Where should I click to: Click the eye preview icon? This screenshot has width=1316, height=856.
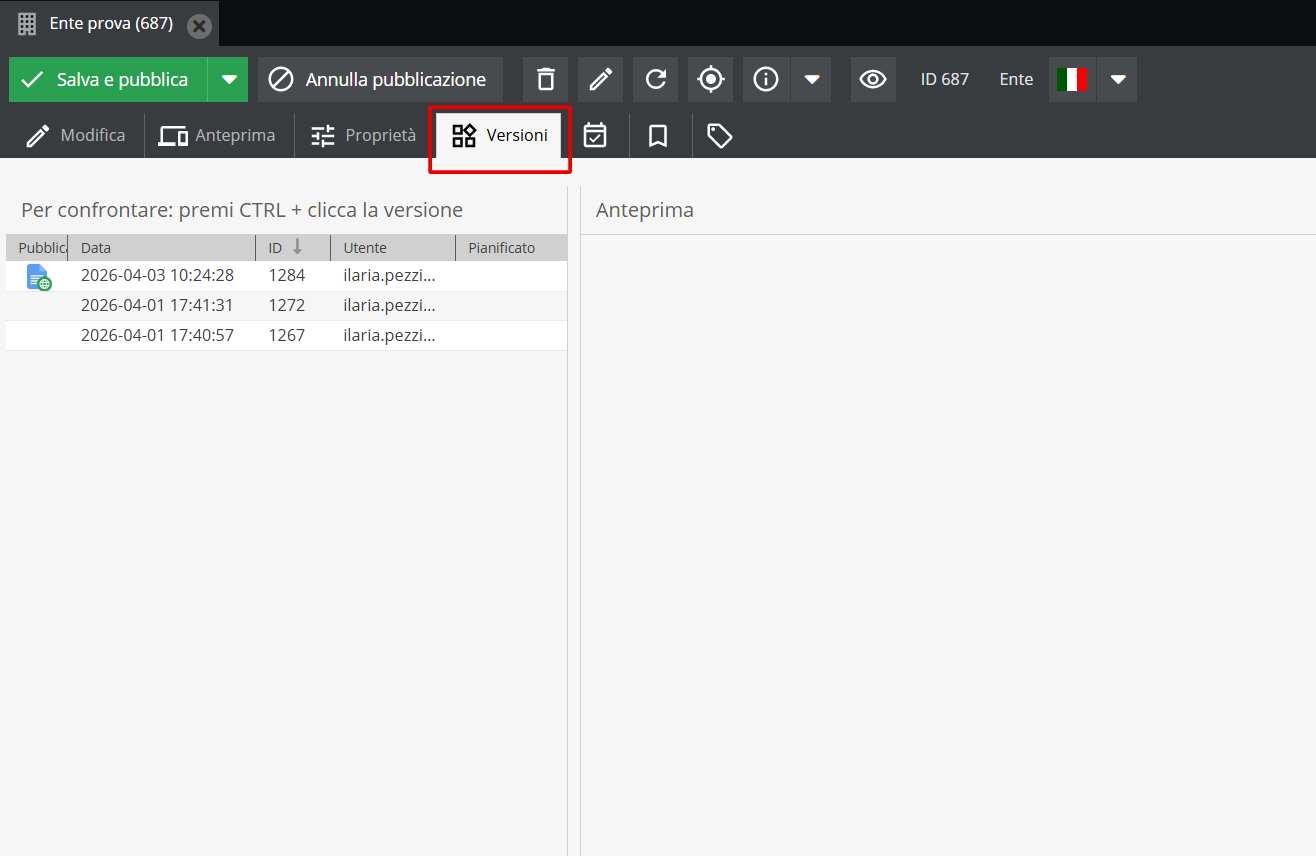873,80
